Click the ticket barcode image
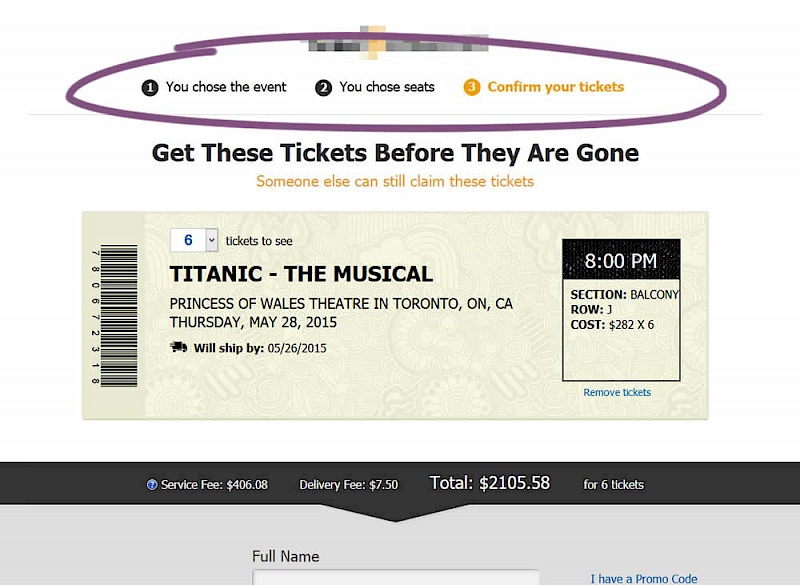This screenshot has width=800, height=585. point(118,315)
